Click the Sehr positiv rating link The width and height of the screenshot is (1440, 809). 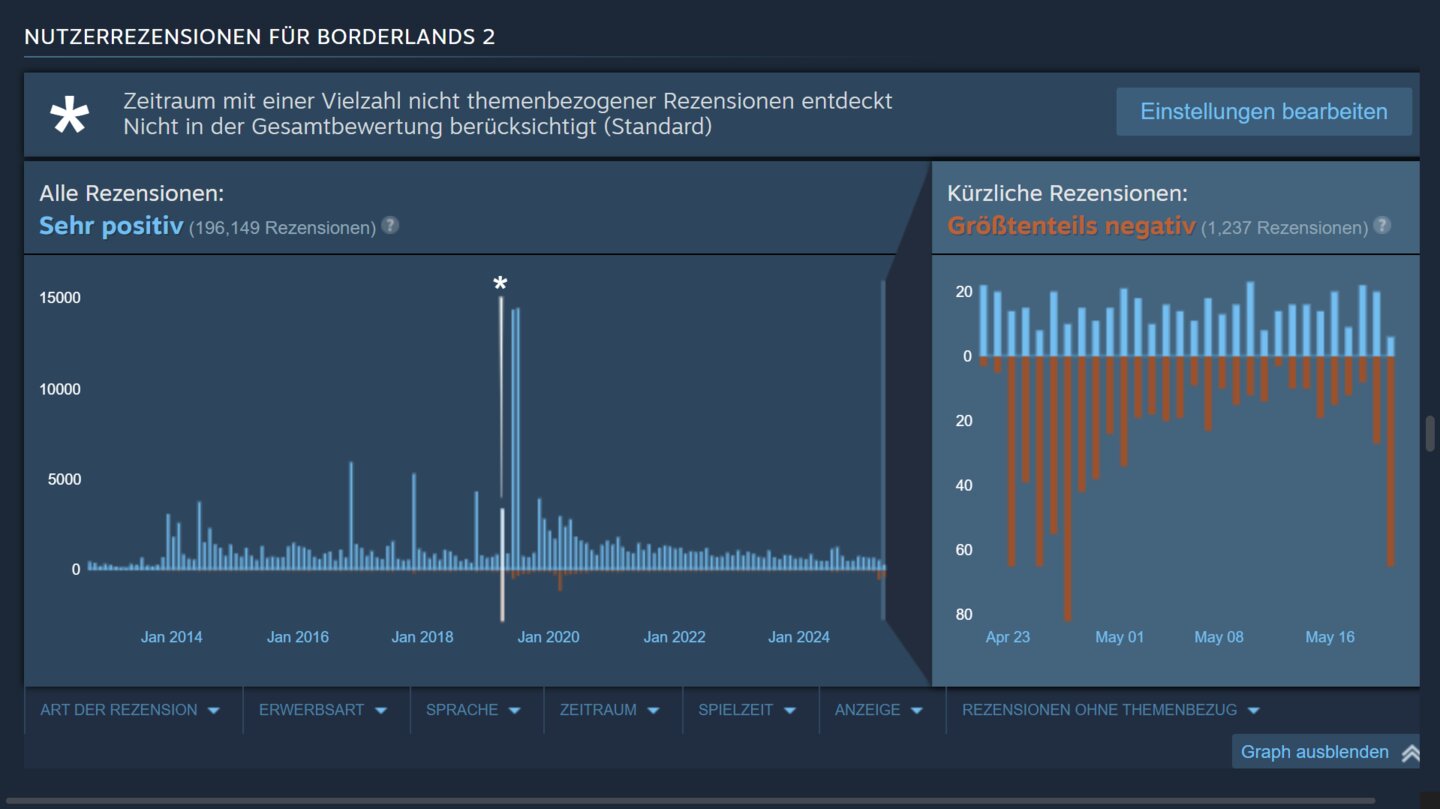[111, 226]
